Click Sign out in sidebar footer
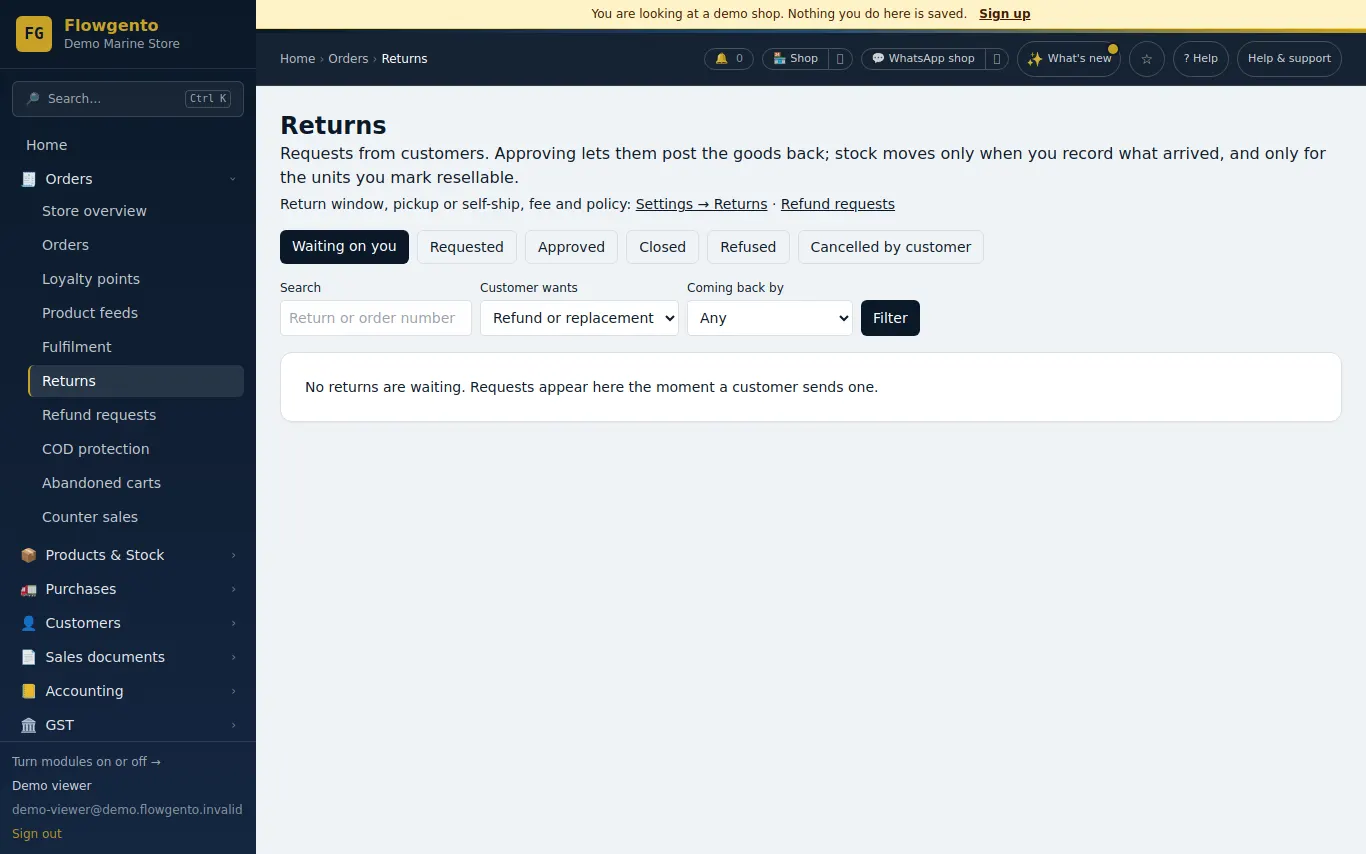This screenshot has width=1366, height=854. (x=37, y=834)
